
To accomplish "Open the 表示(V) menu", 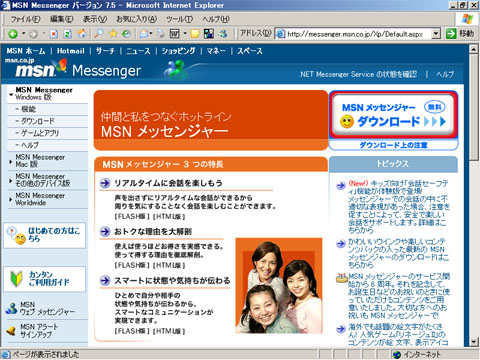I will point(95,19).
